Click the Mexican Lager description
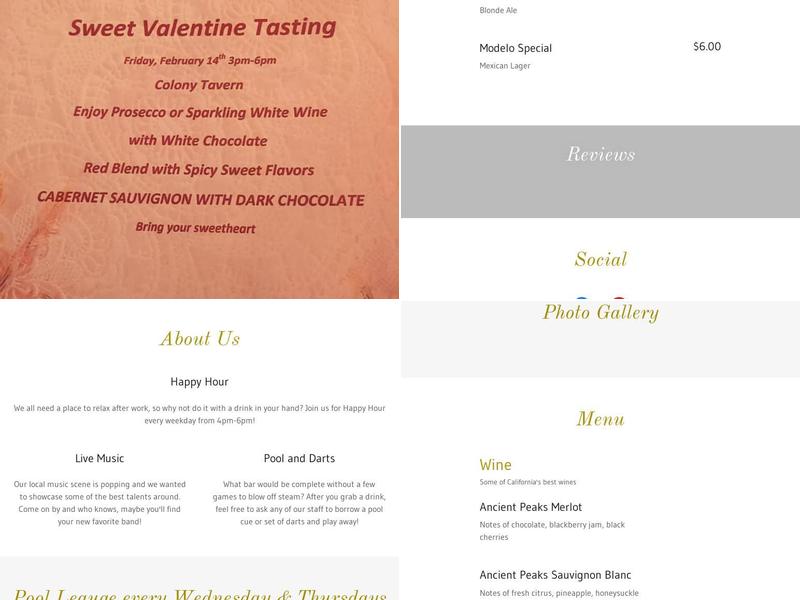Viewport: 800px width, 600px height. 505,66
